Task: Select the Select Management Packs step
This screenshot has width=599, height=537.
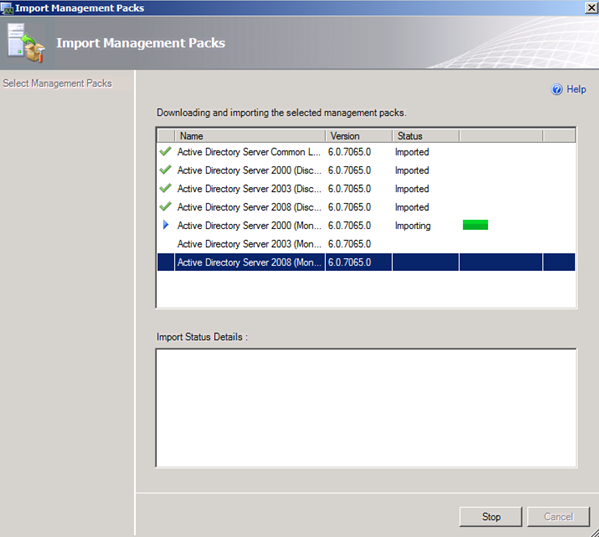Action: [x=57, y=83]
